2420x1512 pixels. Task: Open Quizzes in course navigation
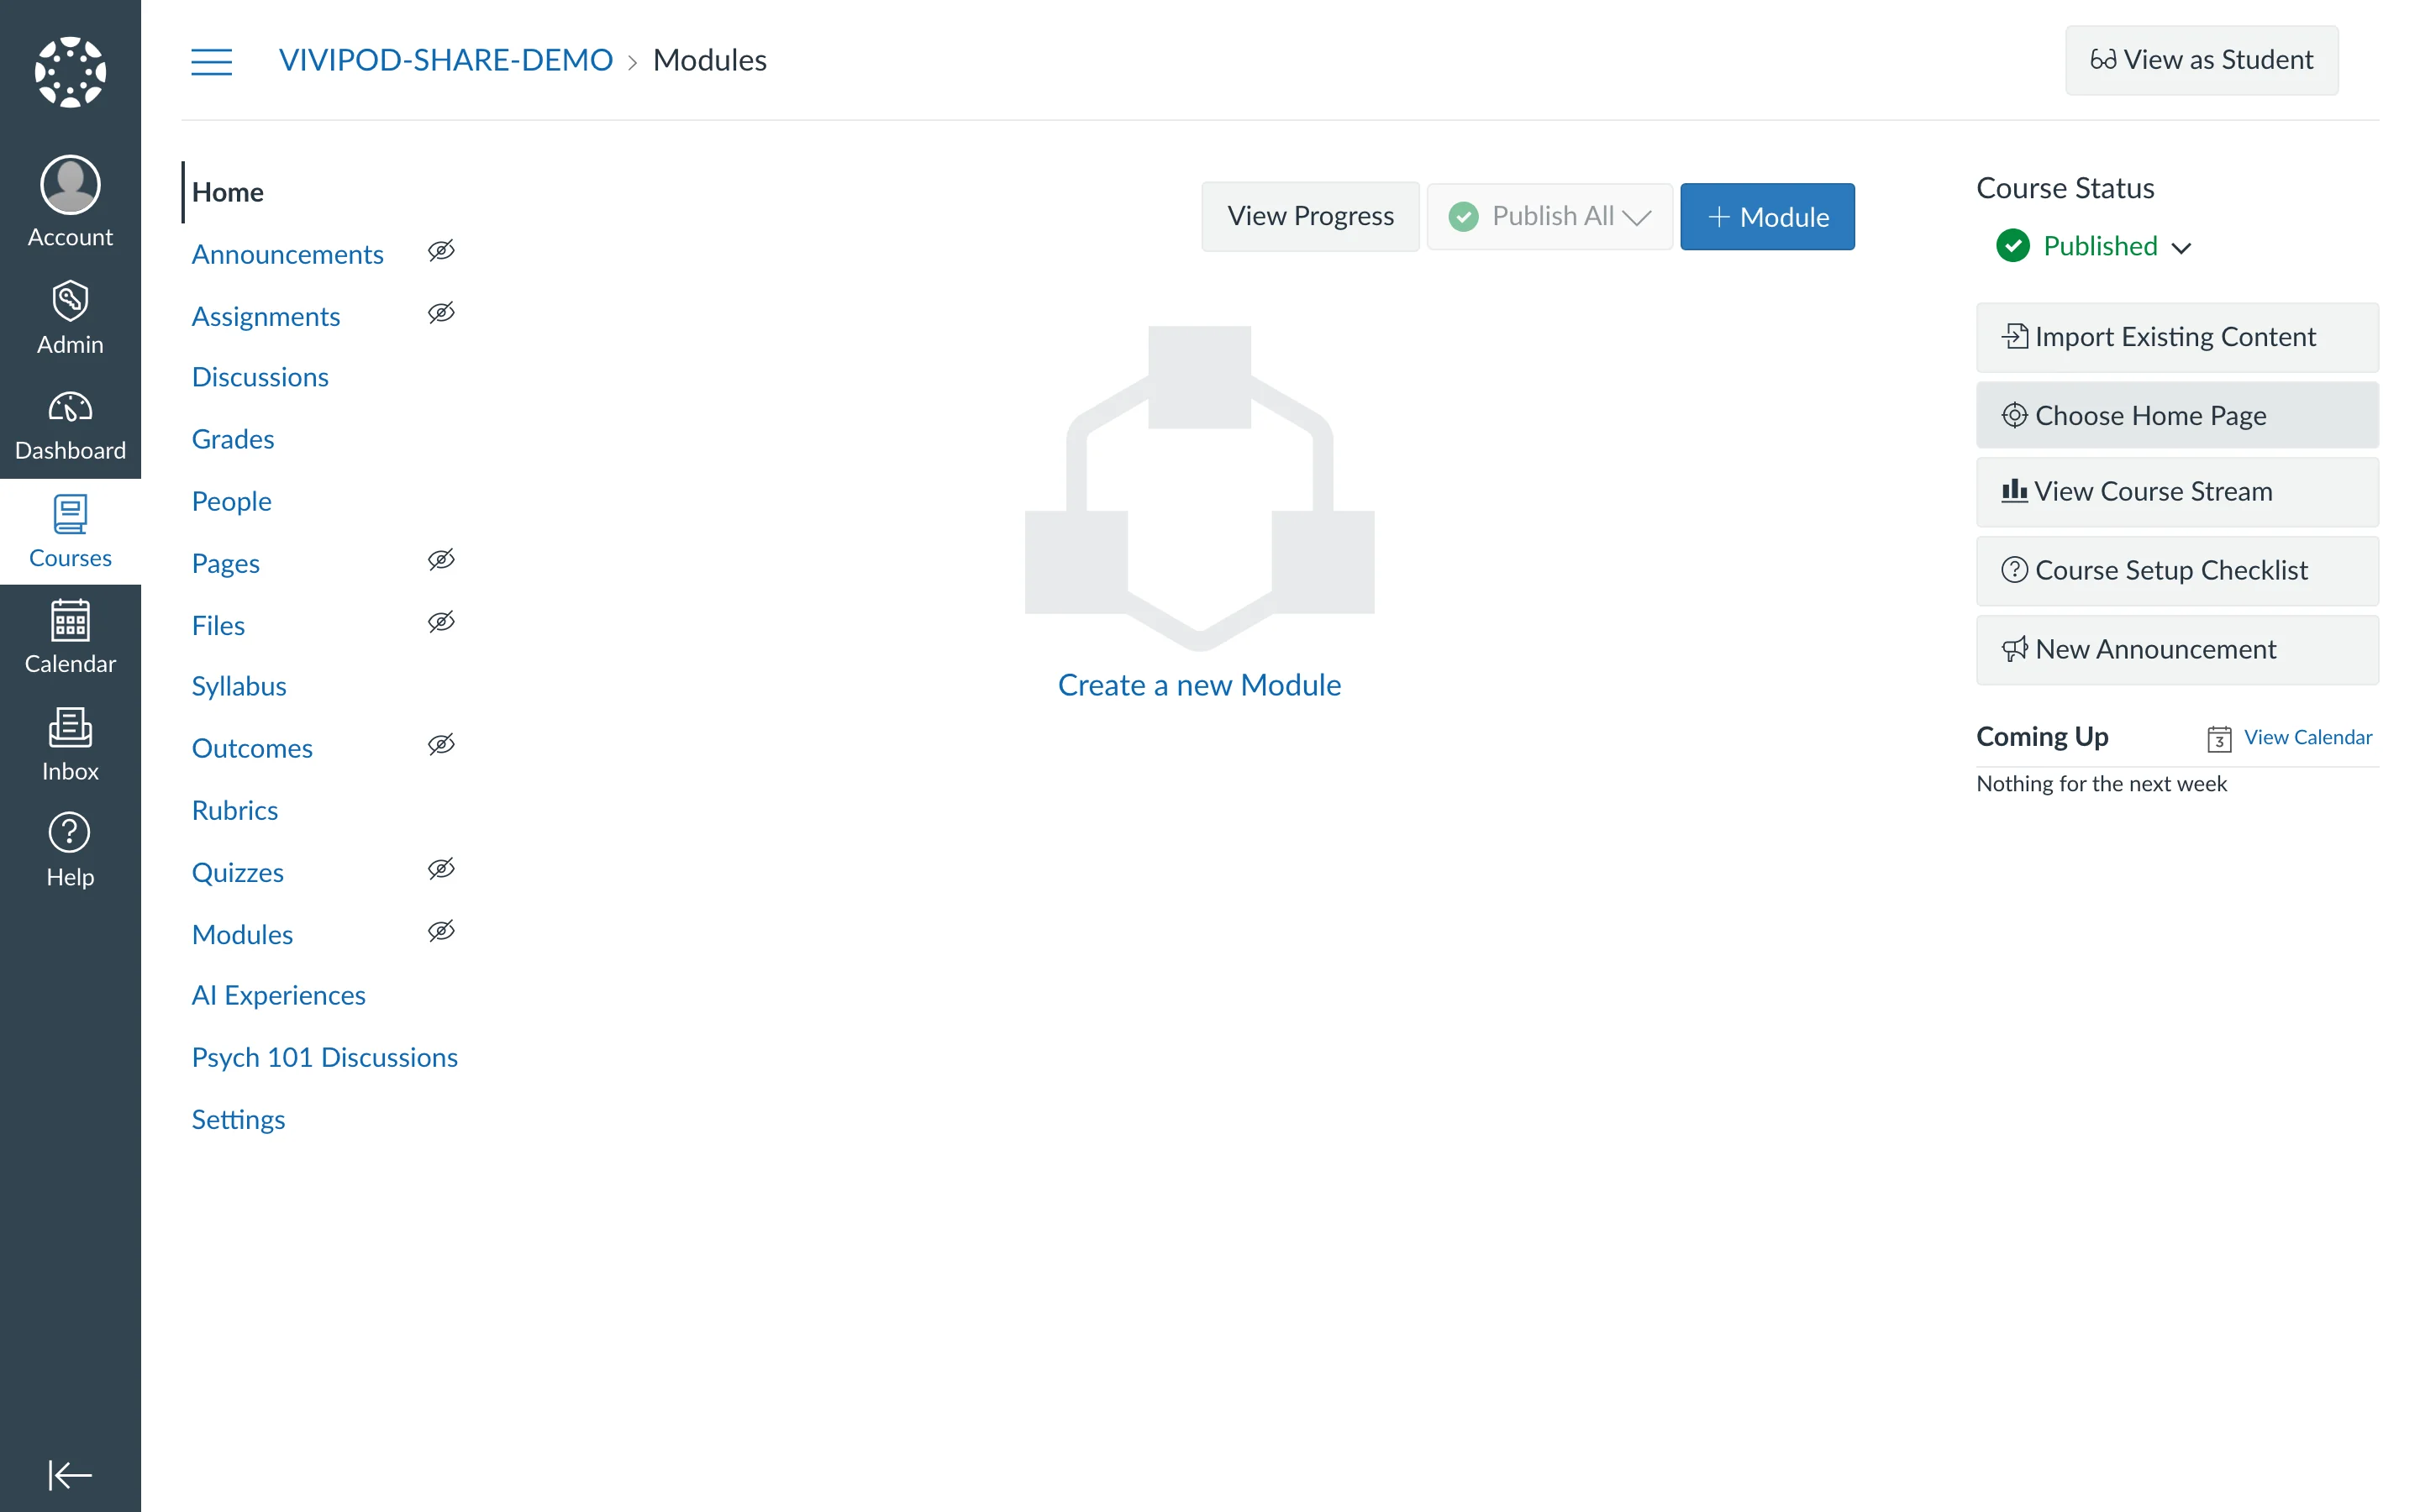point(237,872)
